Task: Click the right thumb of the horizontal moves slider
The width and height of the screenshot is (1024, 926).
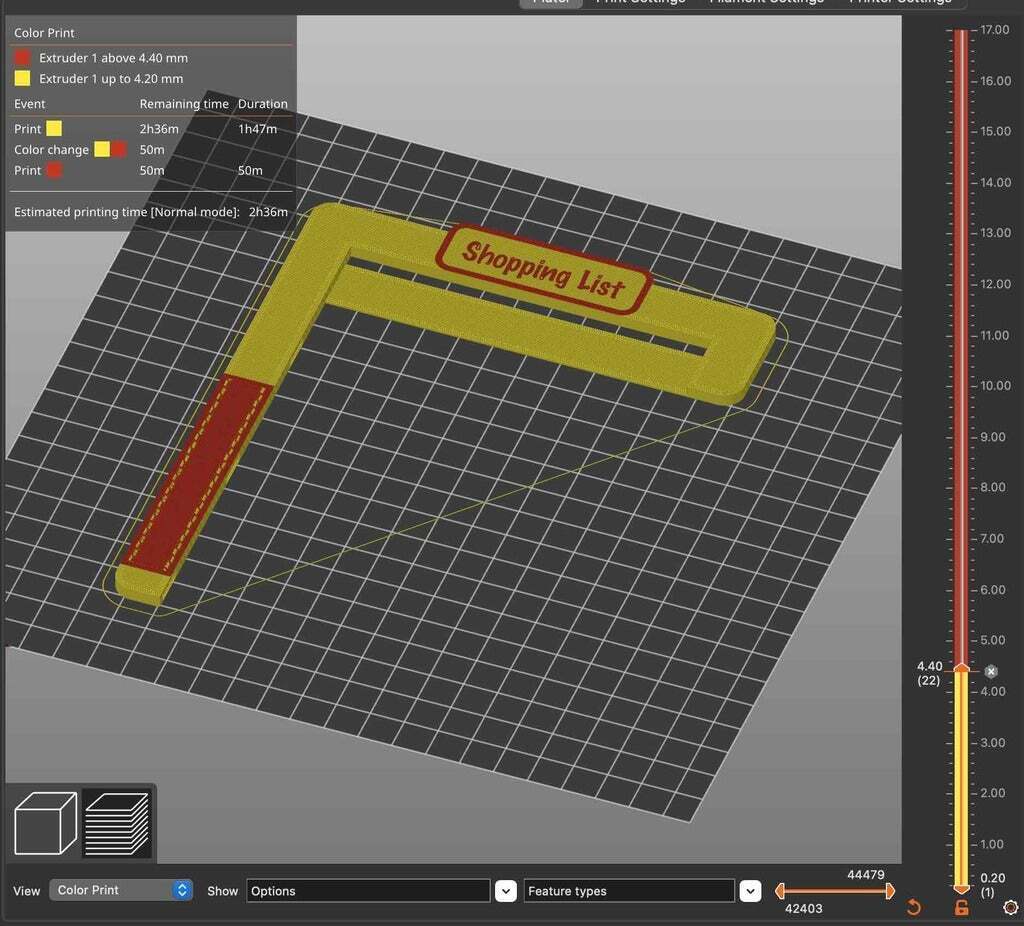Action: pos(889,891)
